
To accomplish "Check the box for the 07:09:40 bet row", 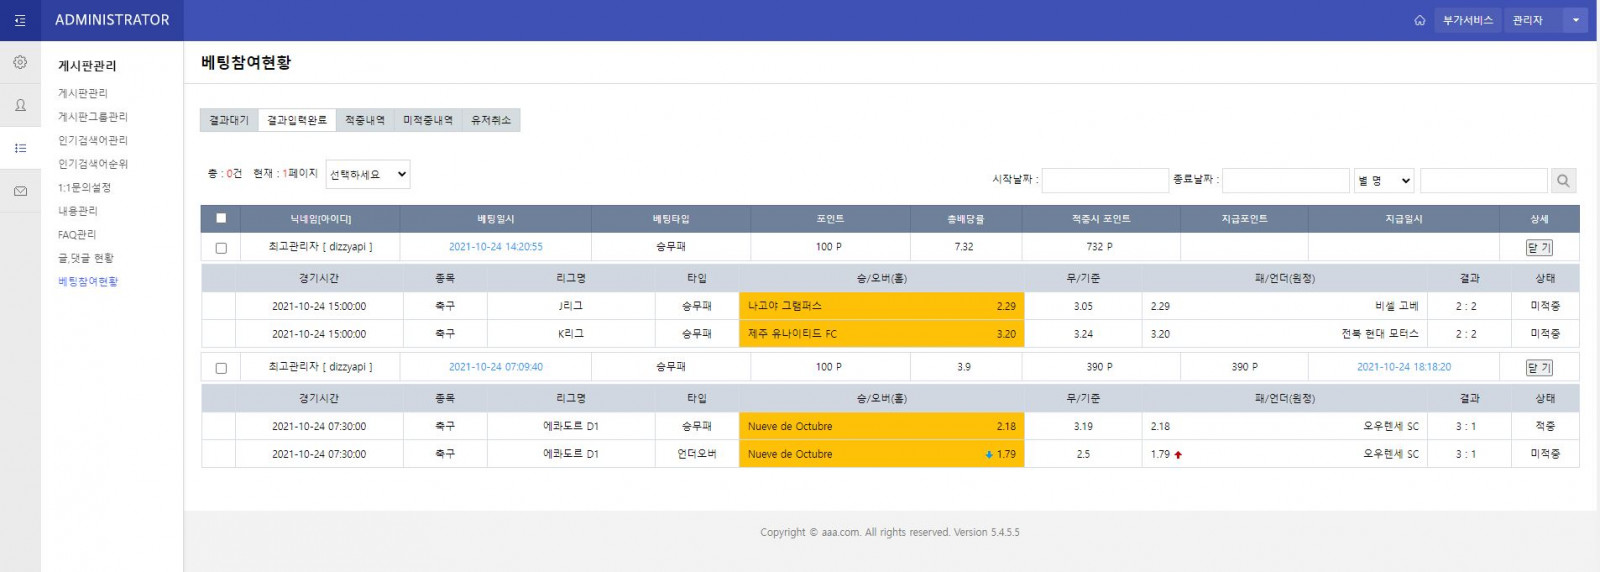I will [x=221, y=368].
